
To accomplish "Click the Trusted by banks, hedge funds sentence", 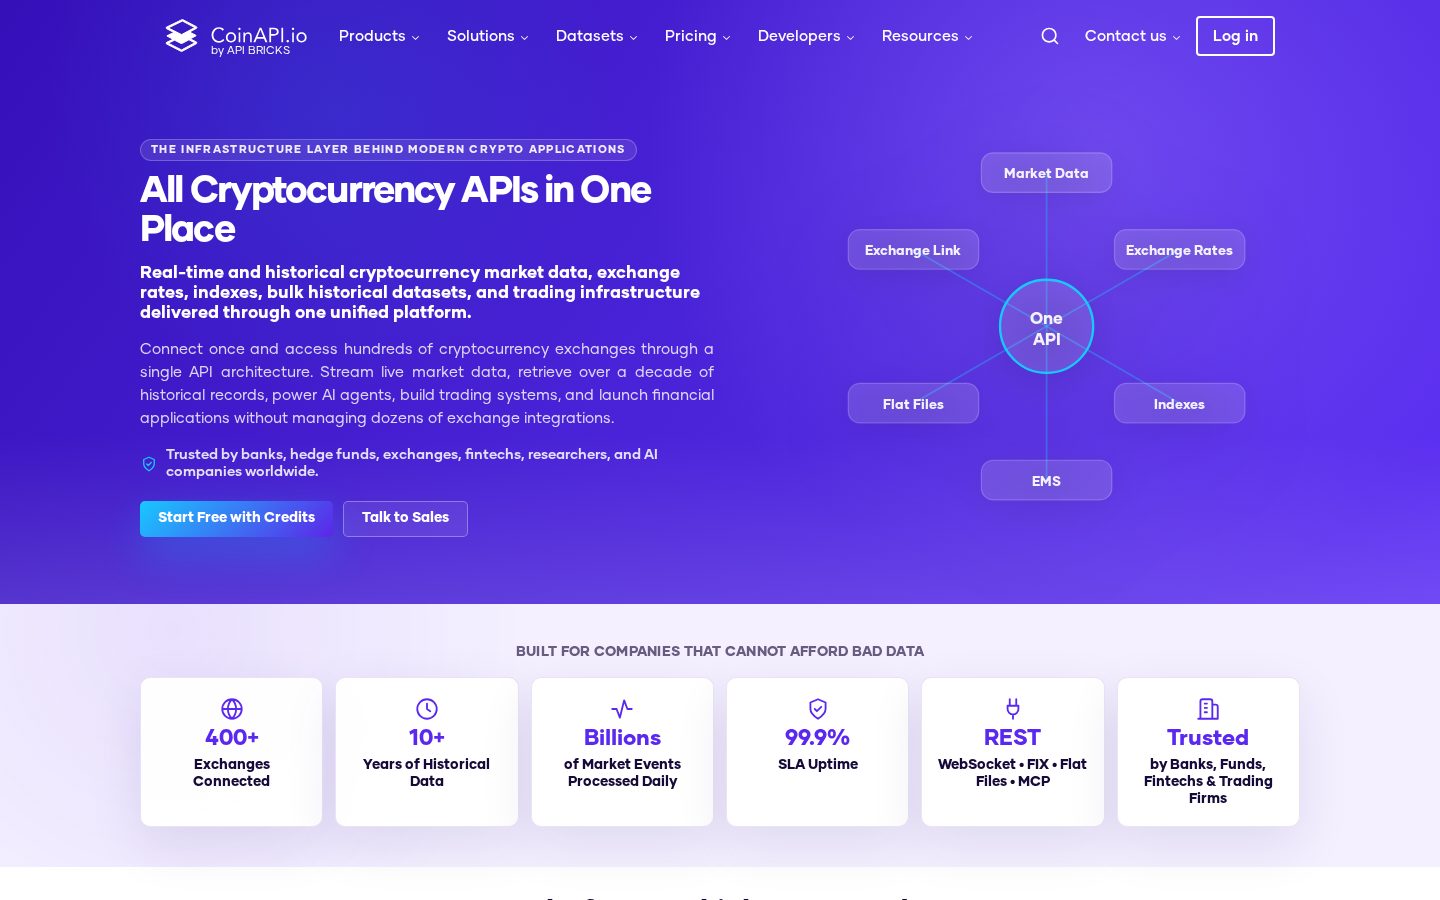I will pos(412,463).
